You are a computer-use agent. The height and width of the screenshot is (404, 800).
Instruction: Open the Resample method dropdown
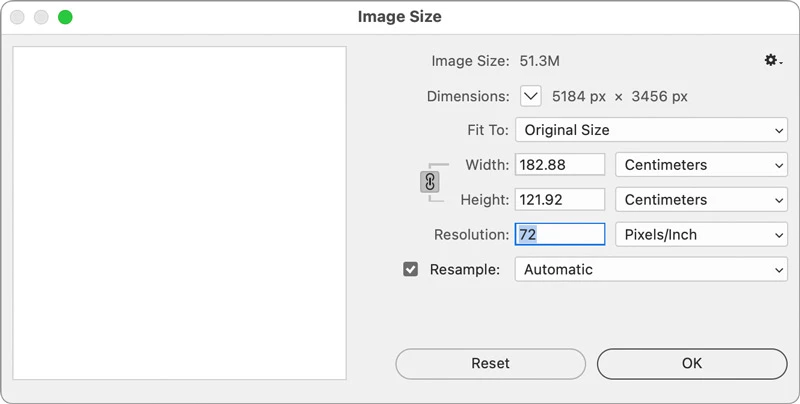coord(651,269)
